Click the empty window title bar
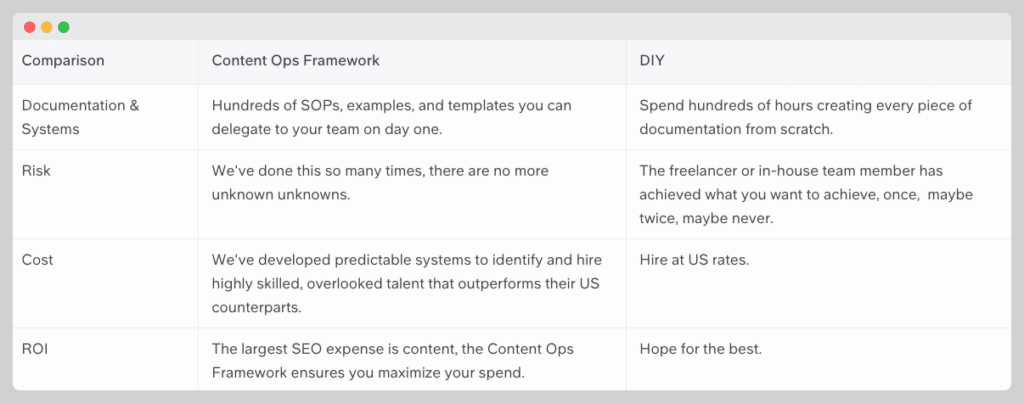 coord(536,27)
